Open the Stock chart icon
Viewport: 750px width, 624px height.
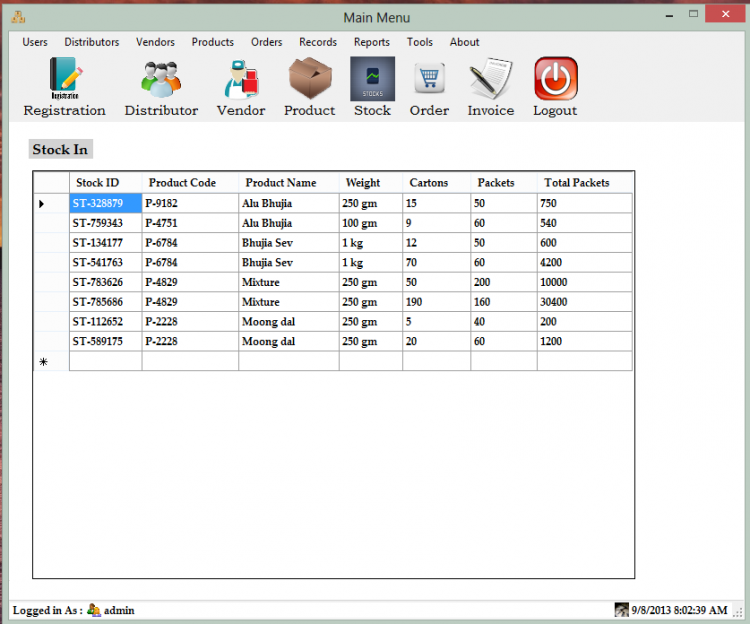pos(372,79)
